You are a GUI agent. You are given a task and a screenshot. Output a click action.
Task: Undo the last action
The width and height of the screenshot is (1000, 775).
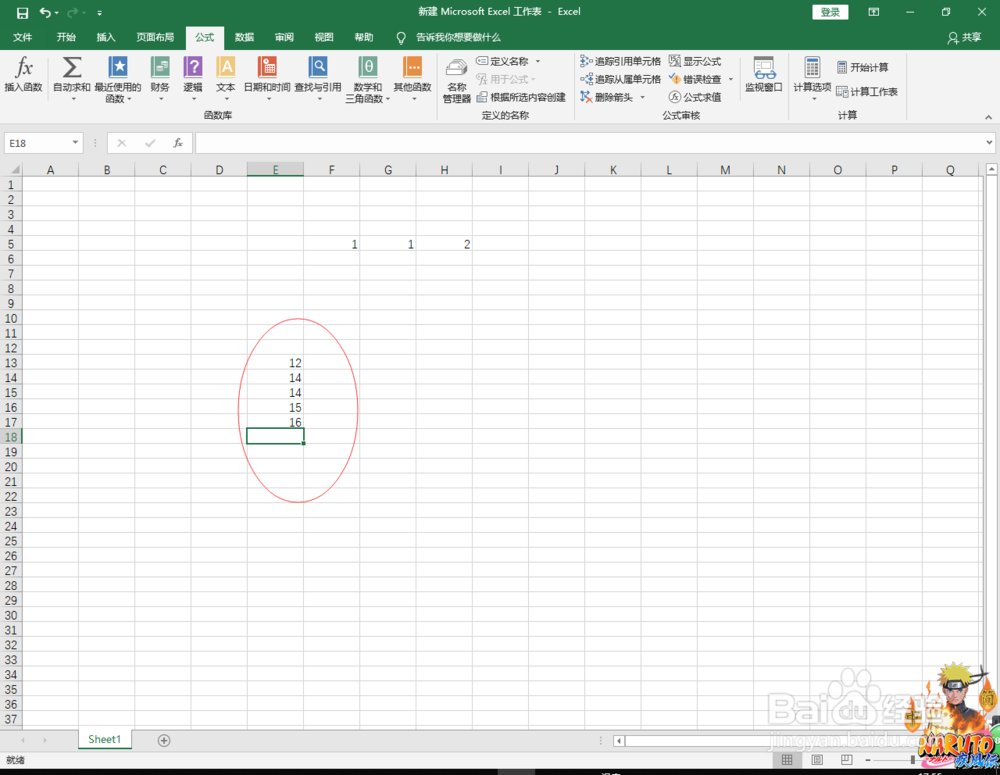(45, 12)
